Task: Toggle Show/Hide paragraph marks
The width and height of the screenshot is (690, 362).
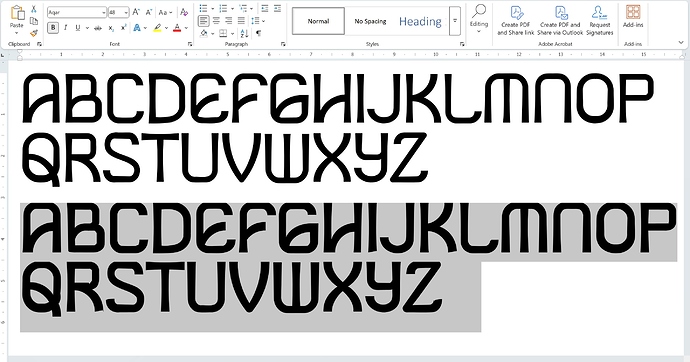Action: [x=259, y=33]
